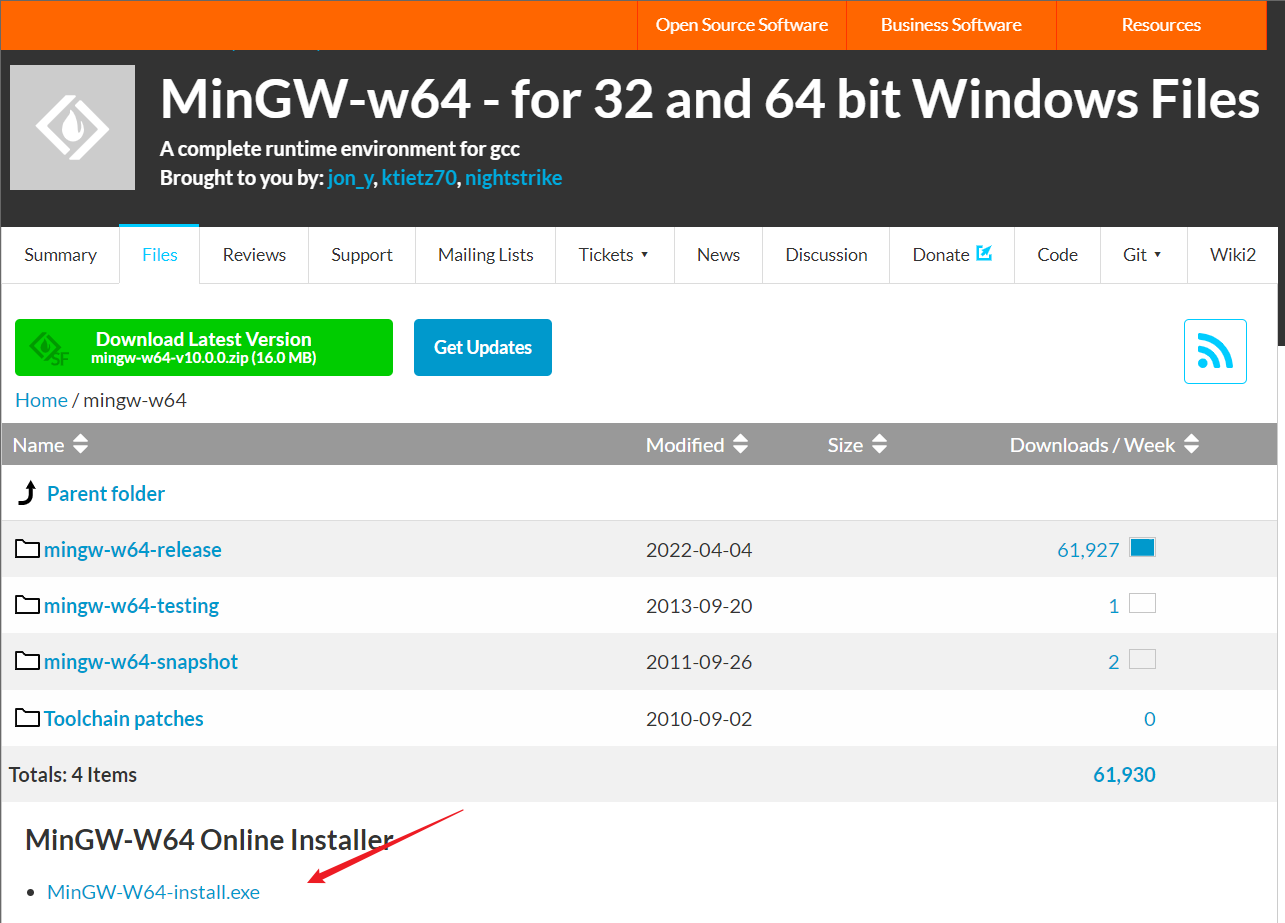The width and height of the screenshot is (1285, 923).
Task: Open the Toolchain patches folder link
Action: click(124, 718)
